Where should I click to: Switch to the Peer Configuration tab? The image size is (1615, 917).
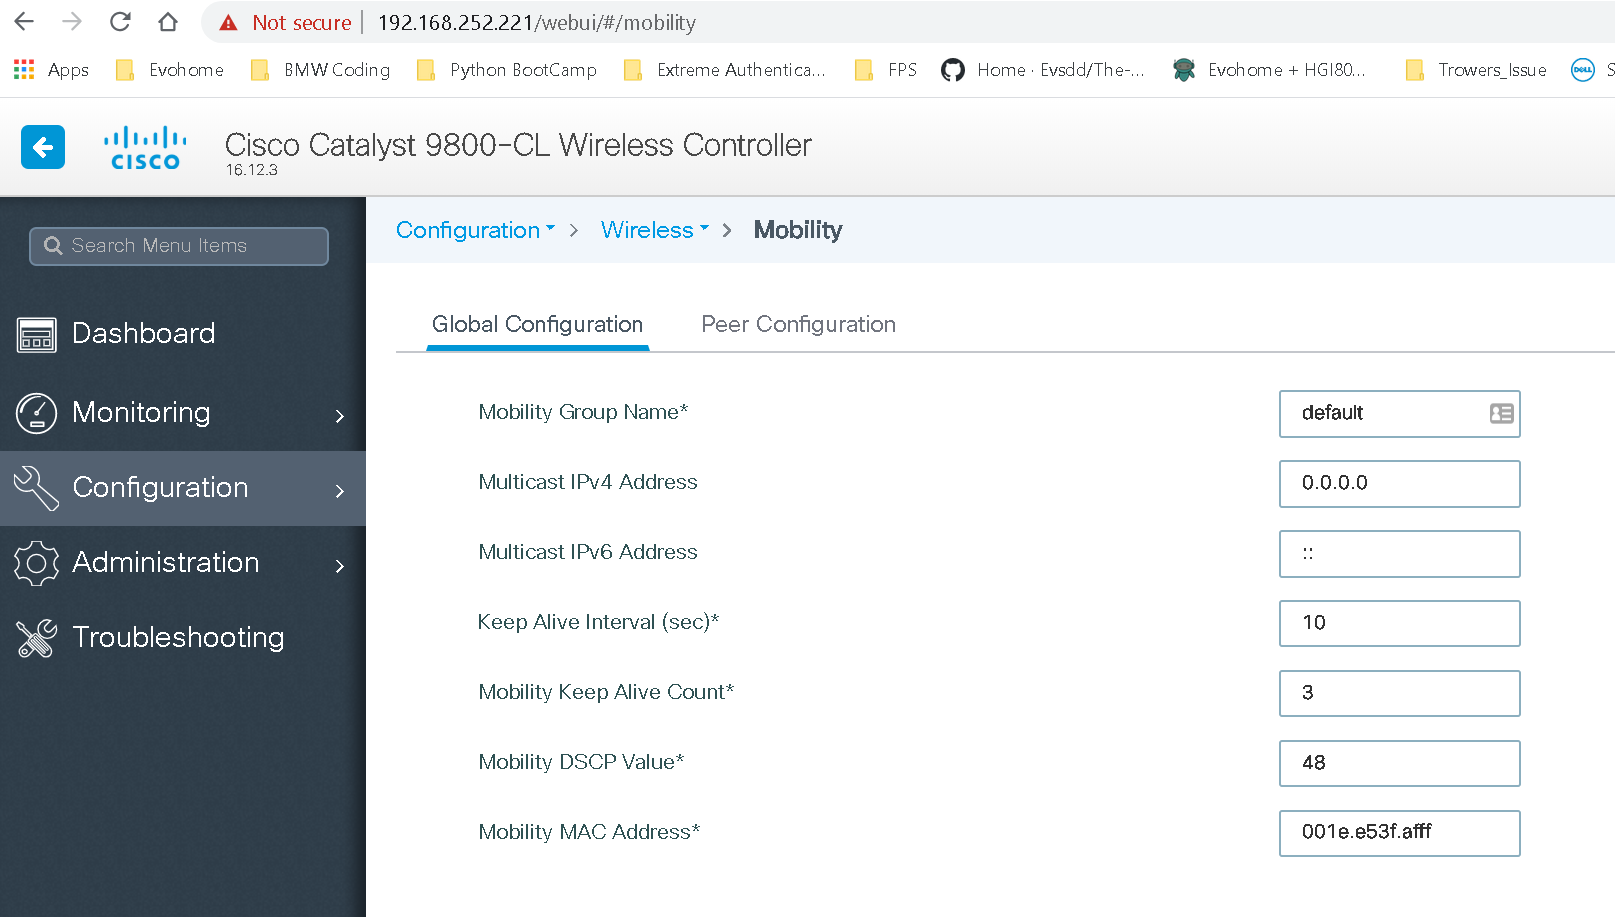pyautogui.click(x=798, y=324)
